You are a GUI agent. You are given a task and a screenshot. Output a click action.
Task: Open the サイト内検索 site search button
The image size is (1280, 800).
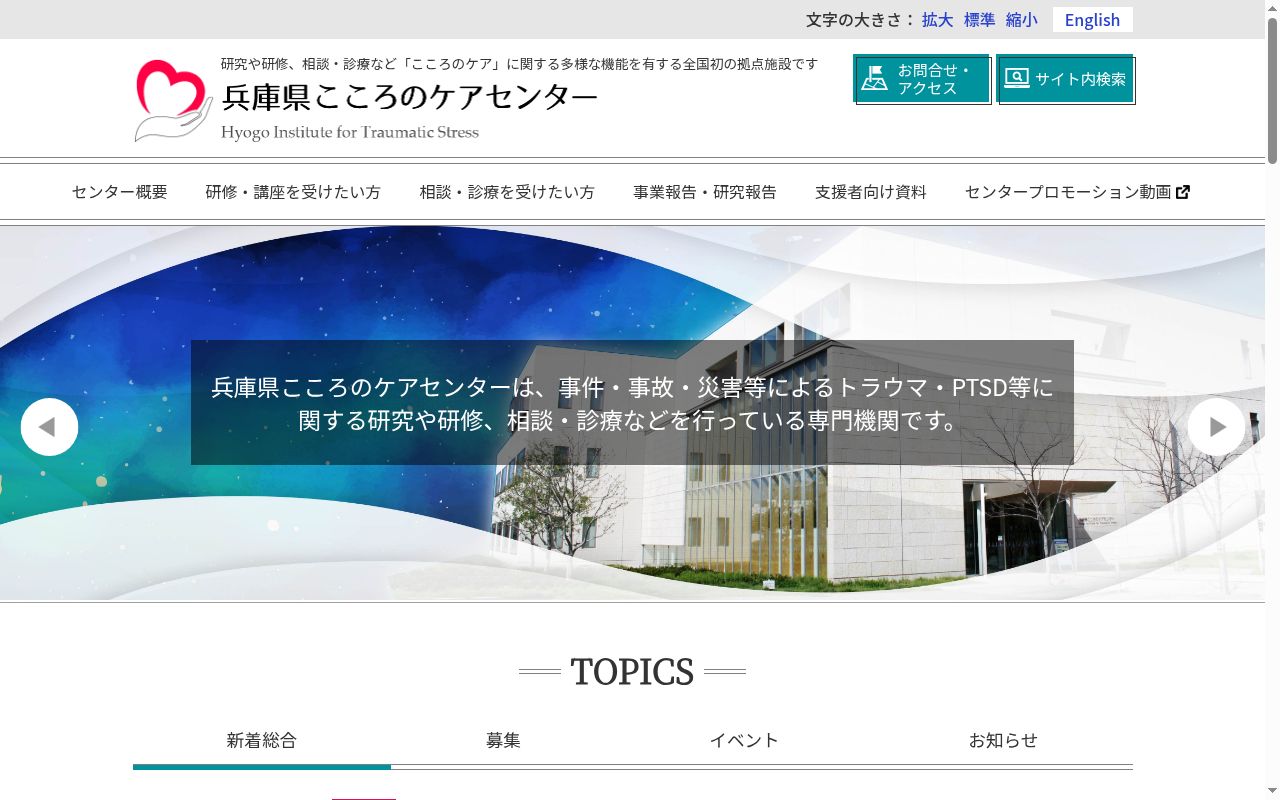1066,79
